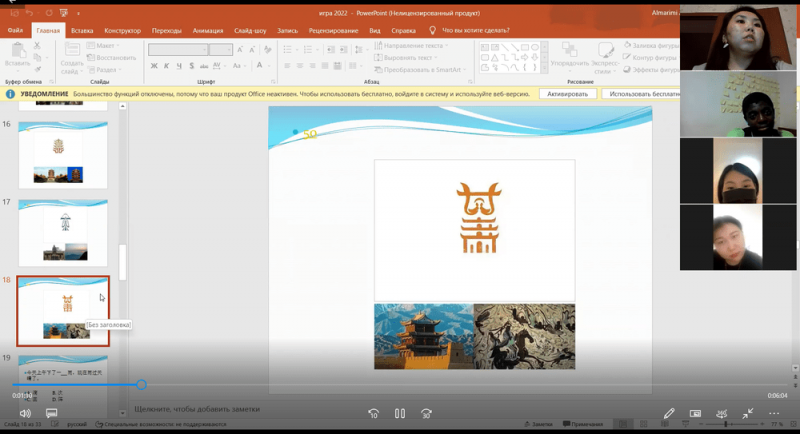This screenshot has height=434, width=800.
Task: Open Экспресс-стили quick styles
Action: [606, 59]
